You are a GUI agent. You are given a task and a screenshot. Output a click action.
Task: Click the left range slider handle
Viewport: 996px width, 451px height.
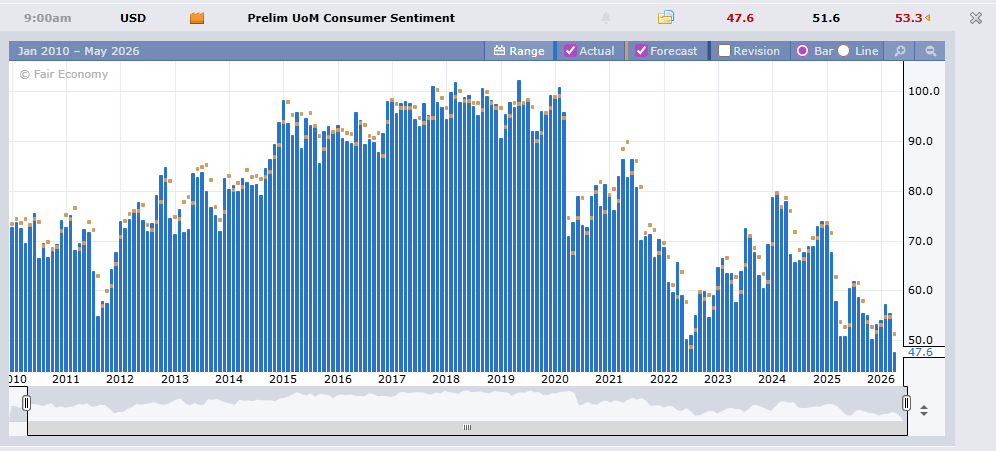tap(27, 403)
